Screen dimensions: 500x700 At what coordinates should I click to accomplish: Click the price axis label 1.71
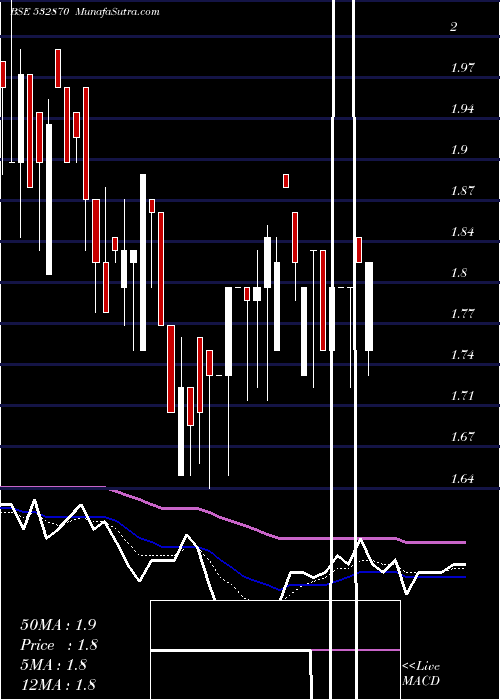(x=462, y=395)
